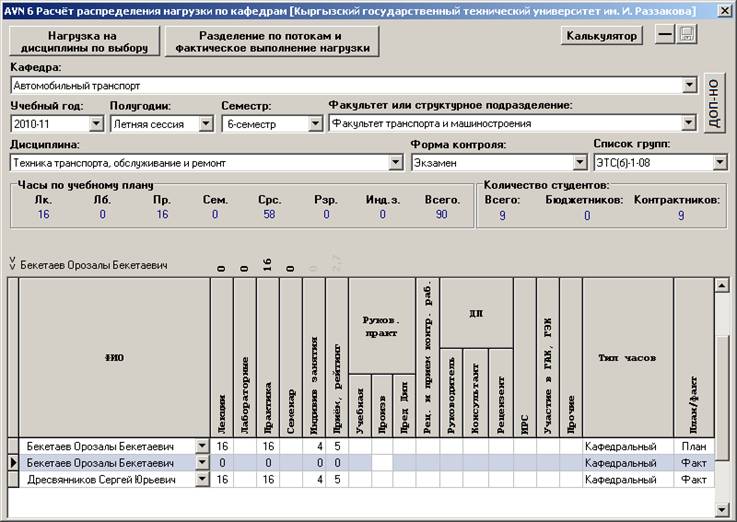Click the Прочие column header
Screen dimensions: 737x522
pos(571,358)
